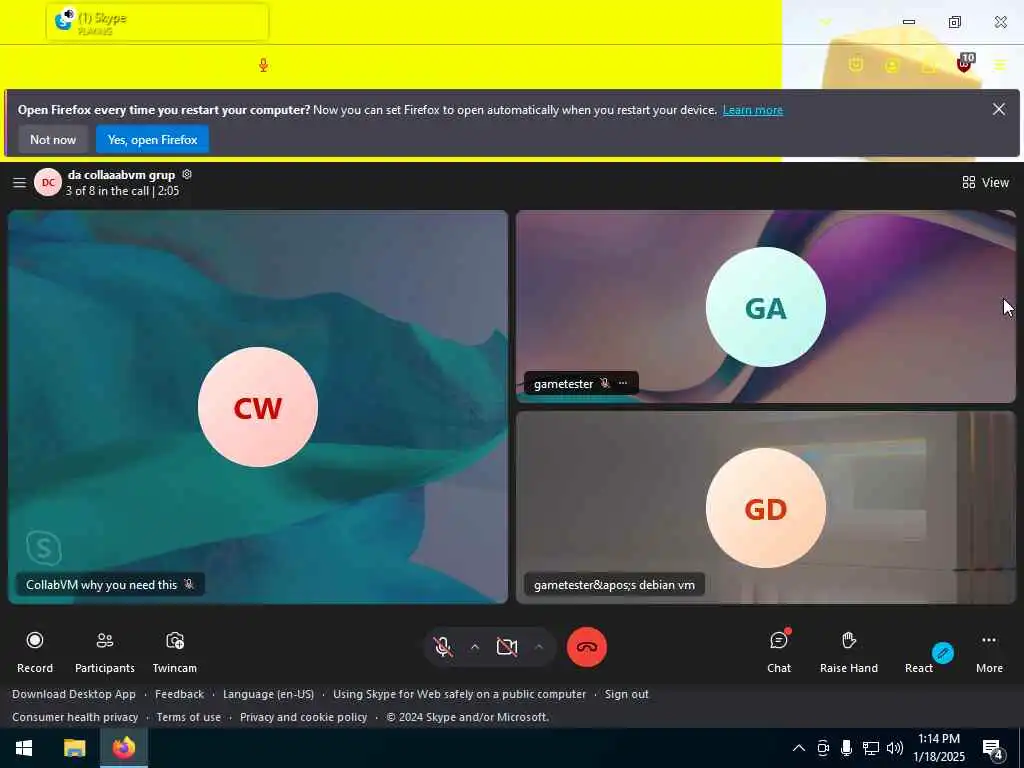Switch to the (1) Skype tab

pyautogui.click(x=157, y=22)
